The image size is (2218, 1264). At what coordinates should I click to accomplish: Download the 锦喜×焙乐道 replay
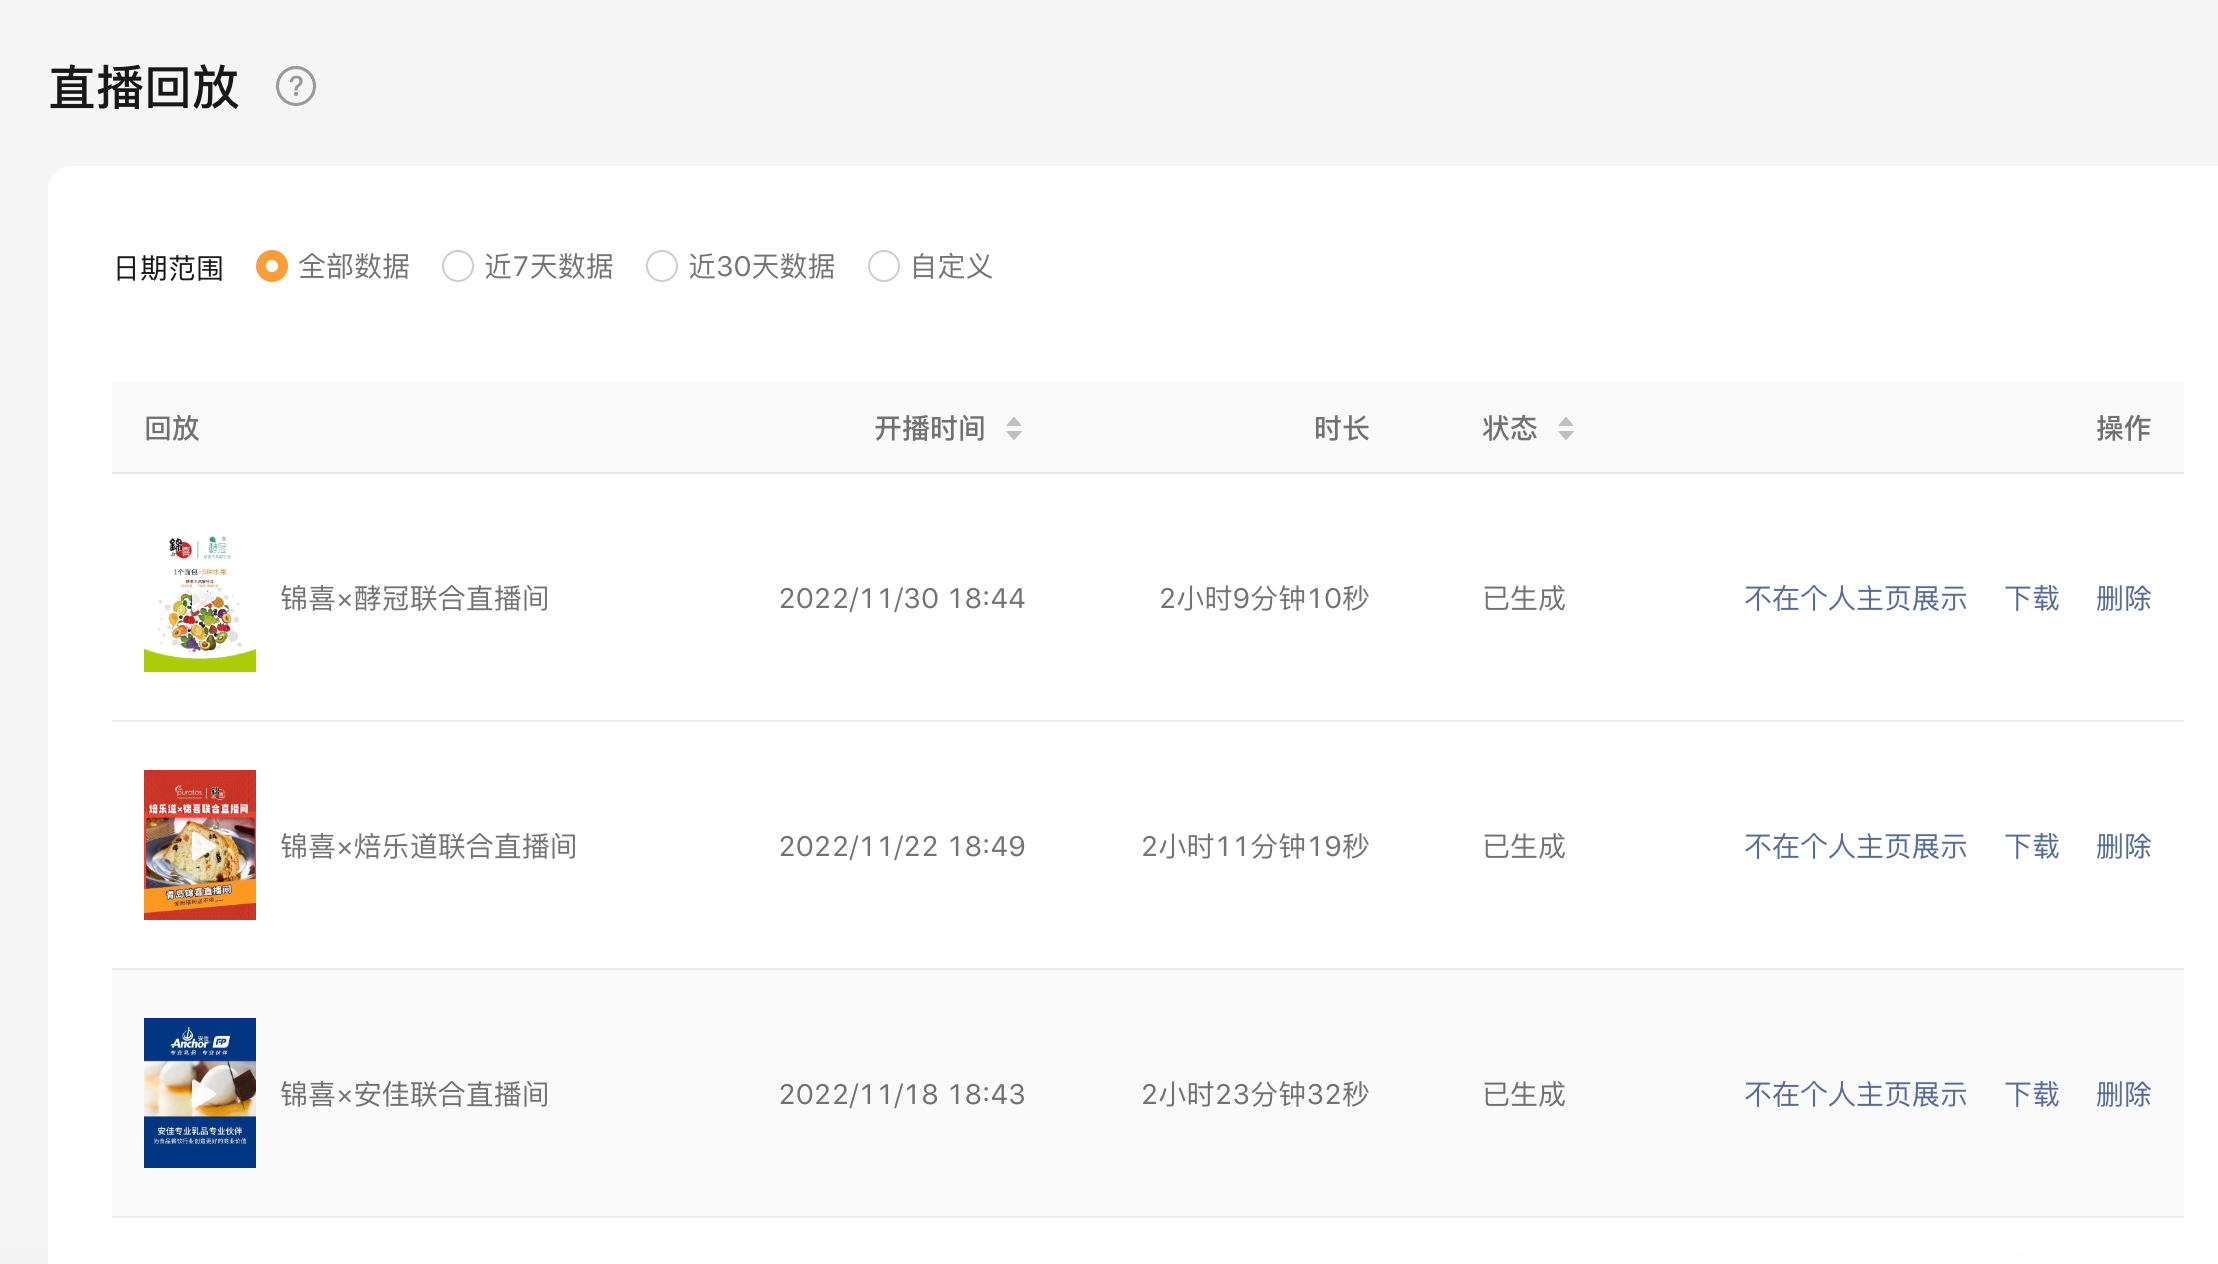2032,846
